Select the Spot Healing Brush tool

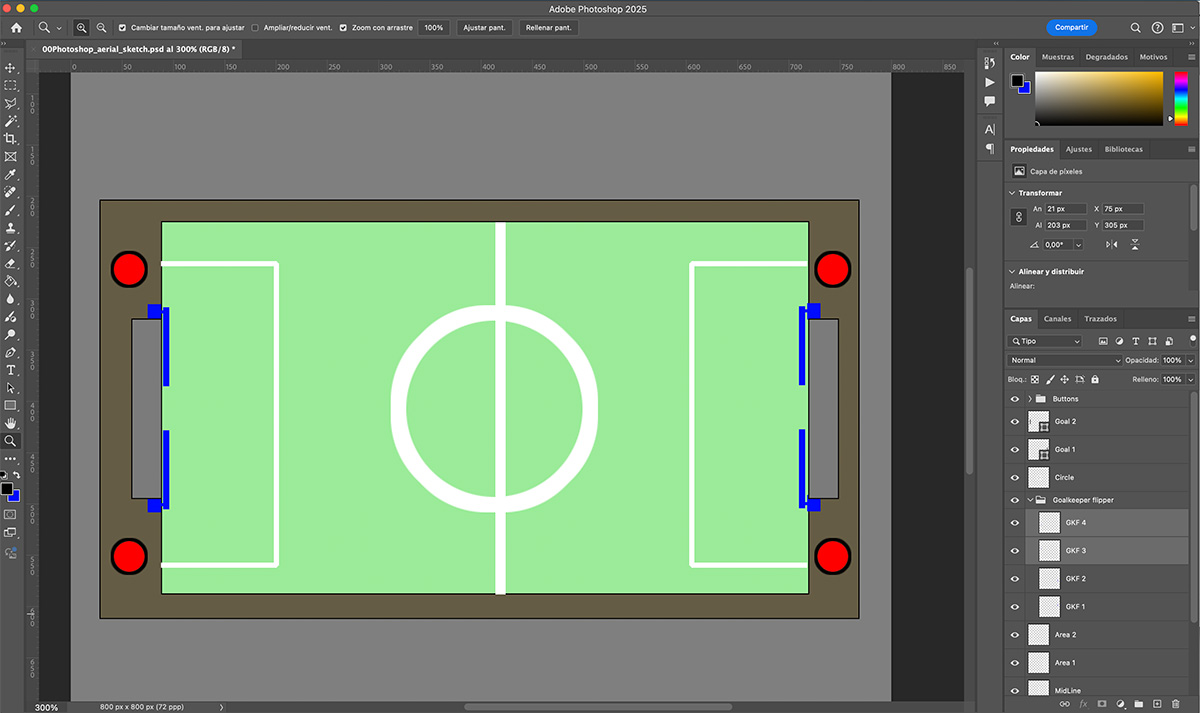click(11, 192)
